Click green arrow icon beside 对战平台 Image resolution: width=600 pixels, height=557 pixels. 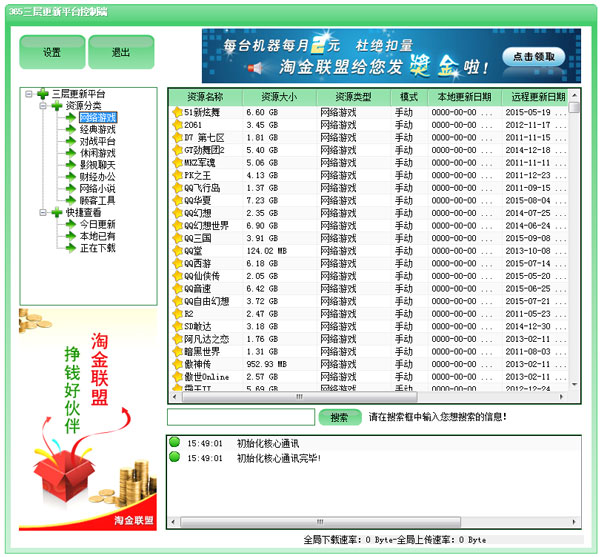(x=70, y=141)
